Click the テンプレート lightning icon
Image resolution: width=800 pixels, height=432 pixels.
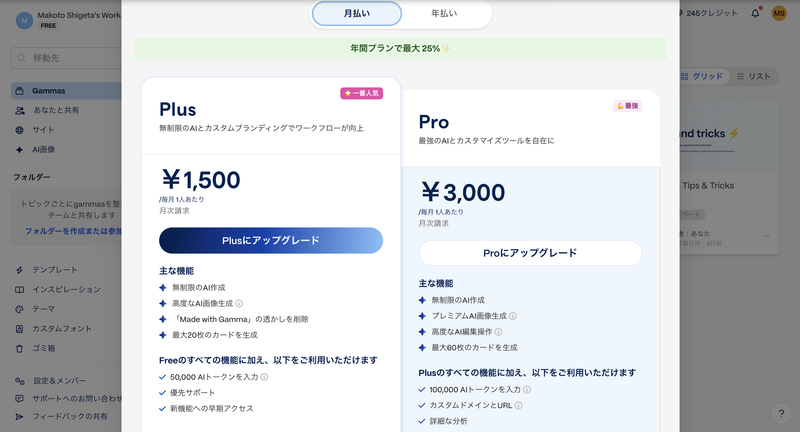click(x=19, y=270)
